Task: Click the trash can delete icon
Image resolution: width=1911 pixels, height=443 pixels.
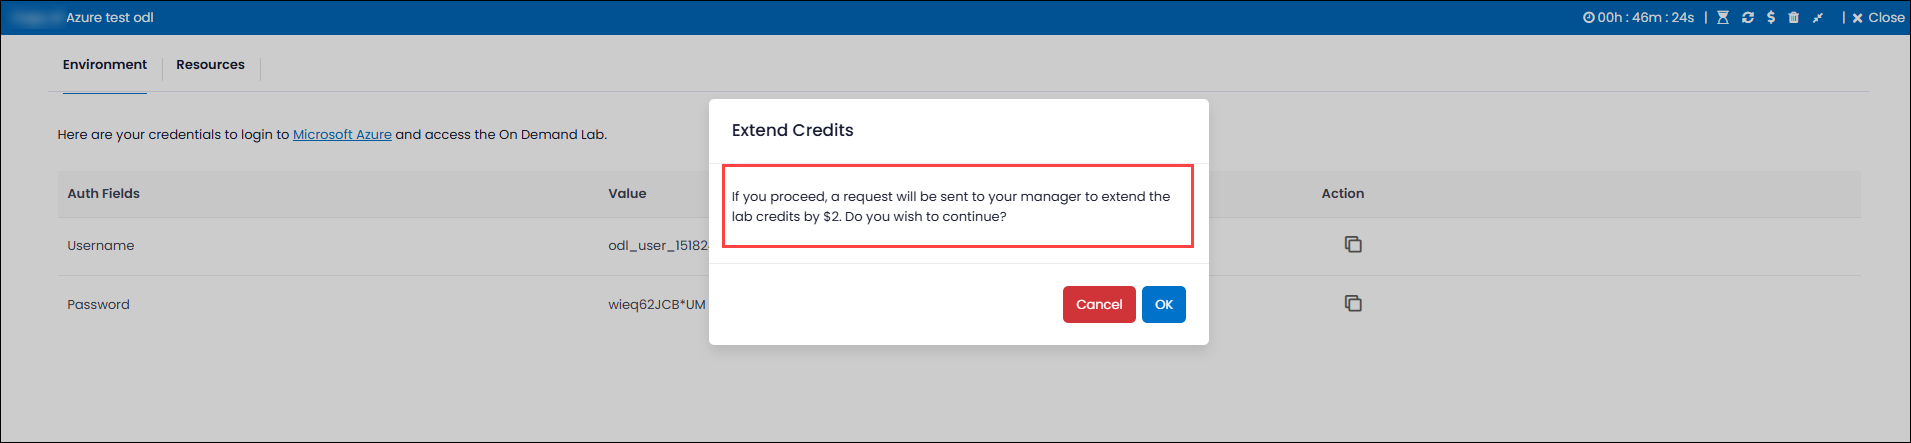Action: 1794,18
